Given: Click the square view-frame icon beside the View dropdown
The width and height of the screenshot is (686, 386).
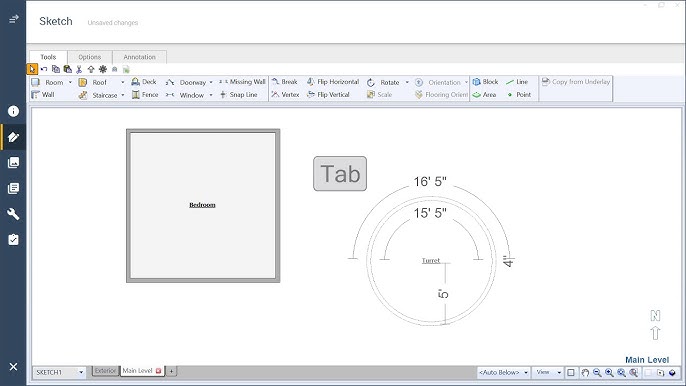Looking at the screenshot, I should pos(571,373).
